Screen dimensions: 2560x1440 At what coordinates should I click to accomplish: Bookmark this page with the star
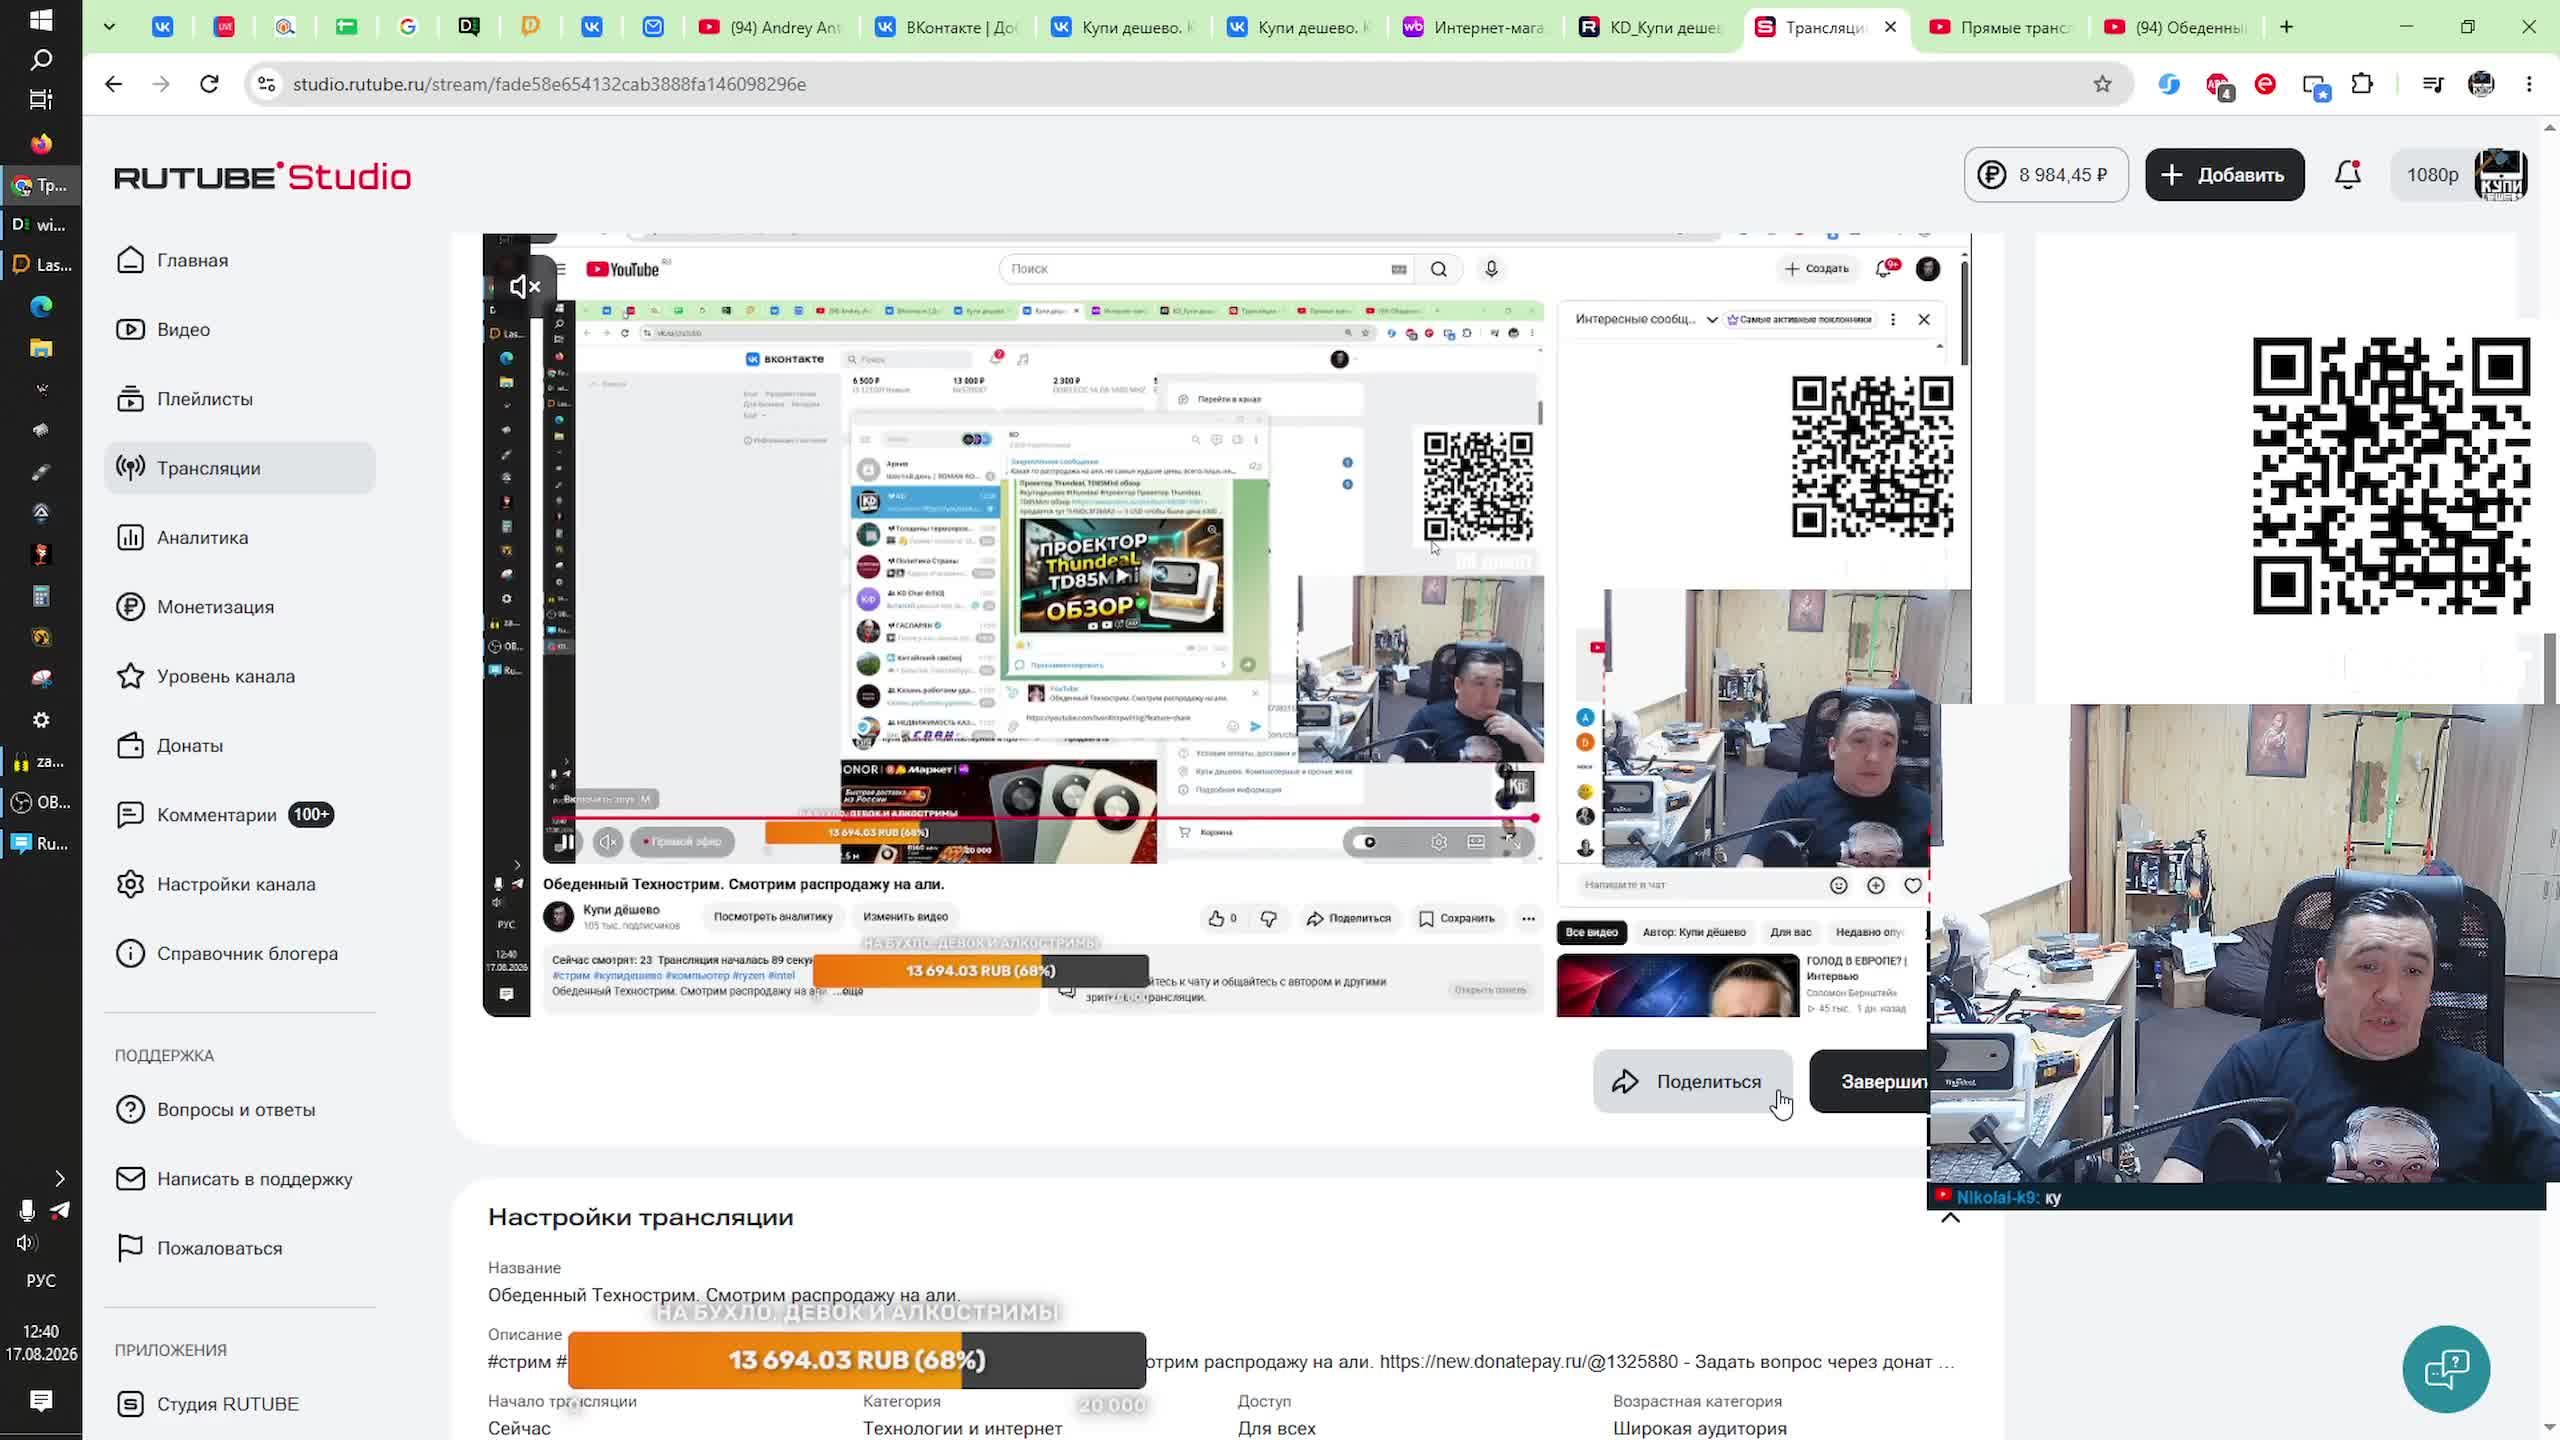(x=2102, y=84)
